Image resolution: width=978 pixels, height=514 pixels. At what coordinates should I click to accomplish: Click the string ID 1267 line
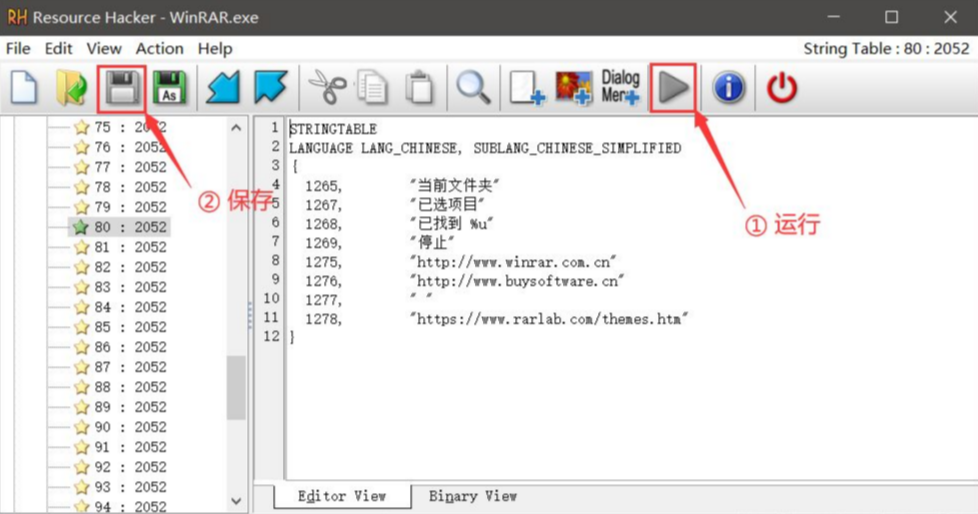click(x=394, y=205)
